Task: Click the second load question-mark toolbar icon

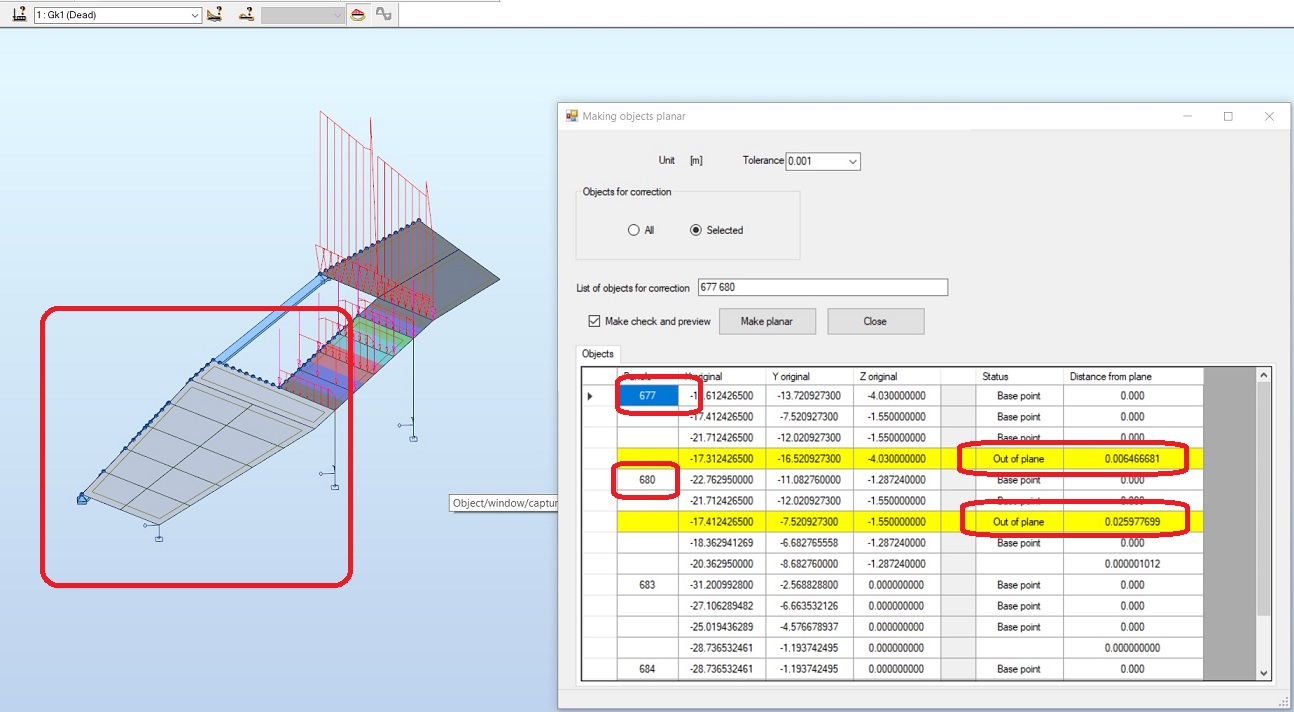Action: 246,14
